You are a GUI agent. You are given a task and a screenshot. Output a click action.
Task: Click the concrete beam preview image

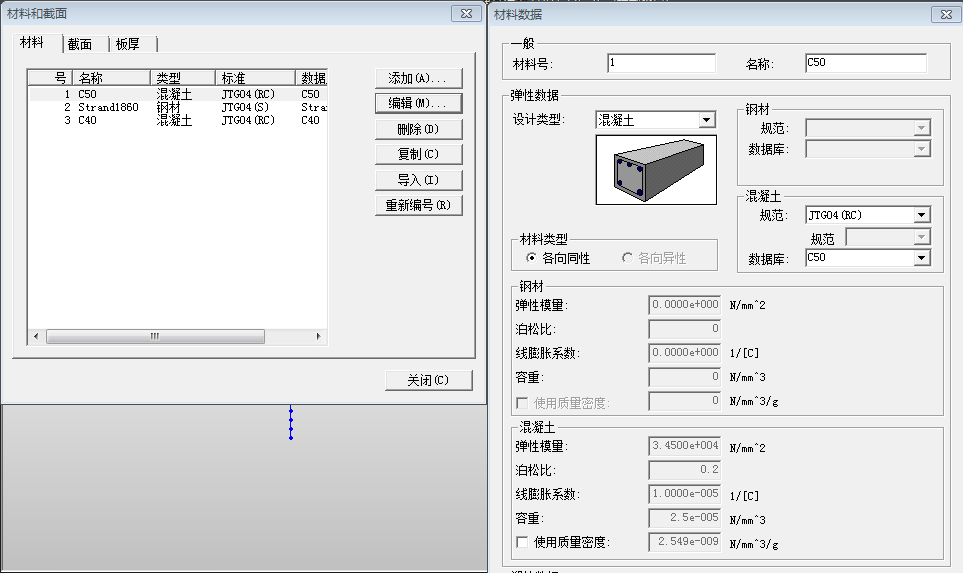(655, 170)
